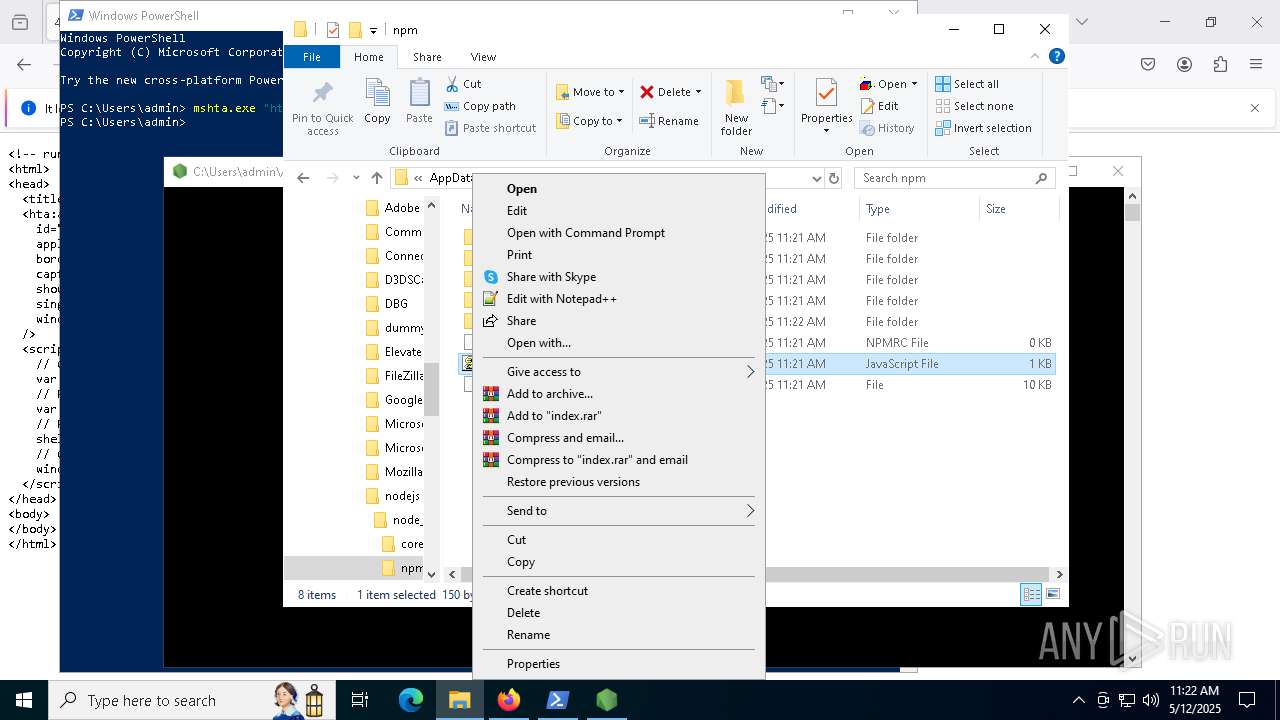
Task: Click Invert selection in ribbon
Action: click(983, 128)
